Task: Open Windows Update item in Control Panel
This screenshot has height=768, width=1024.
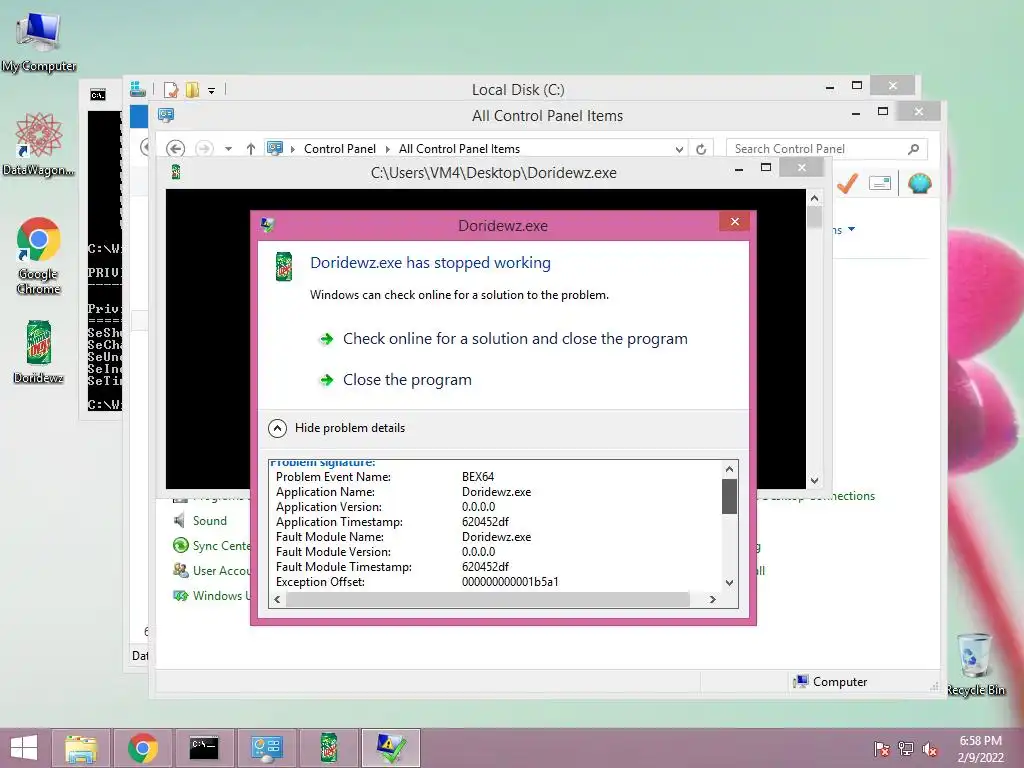Action: coord(210,596)
